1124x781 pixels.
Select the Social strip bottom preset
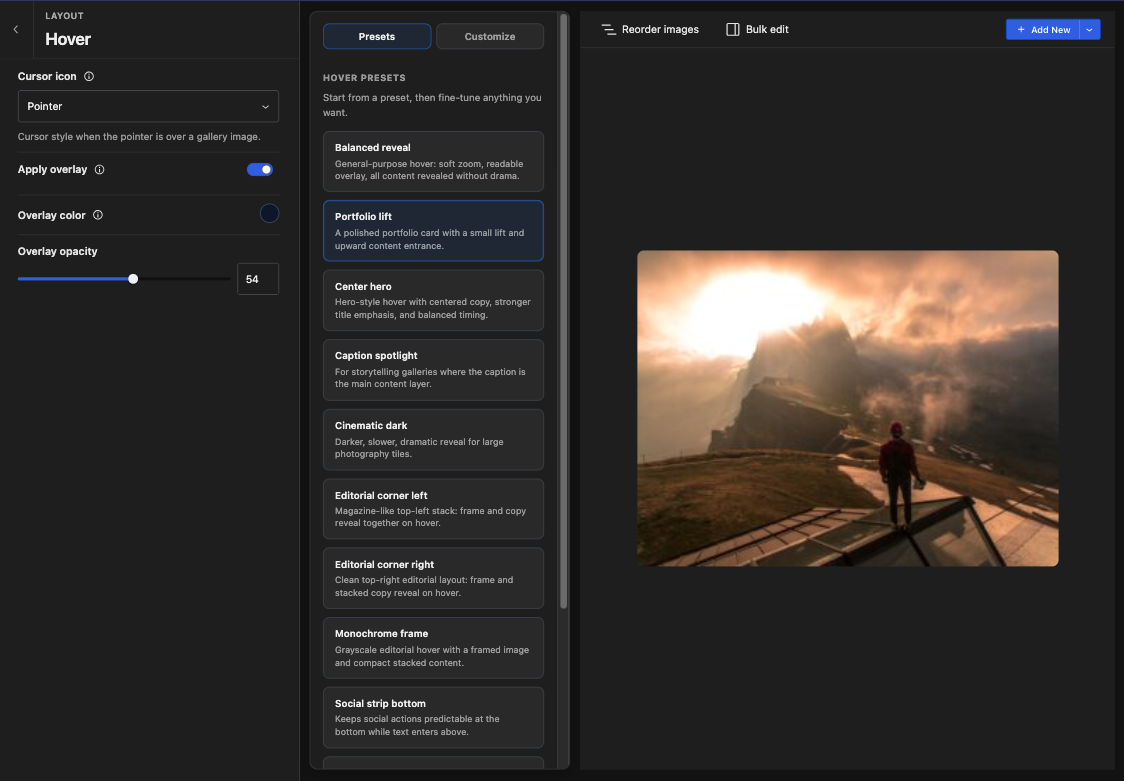pyautogui.click(x=433, y=717)
